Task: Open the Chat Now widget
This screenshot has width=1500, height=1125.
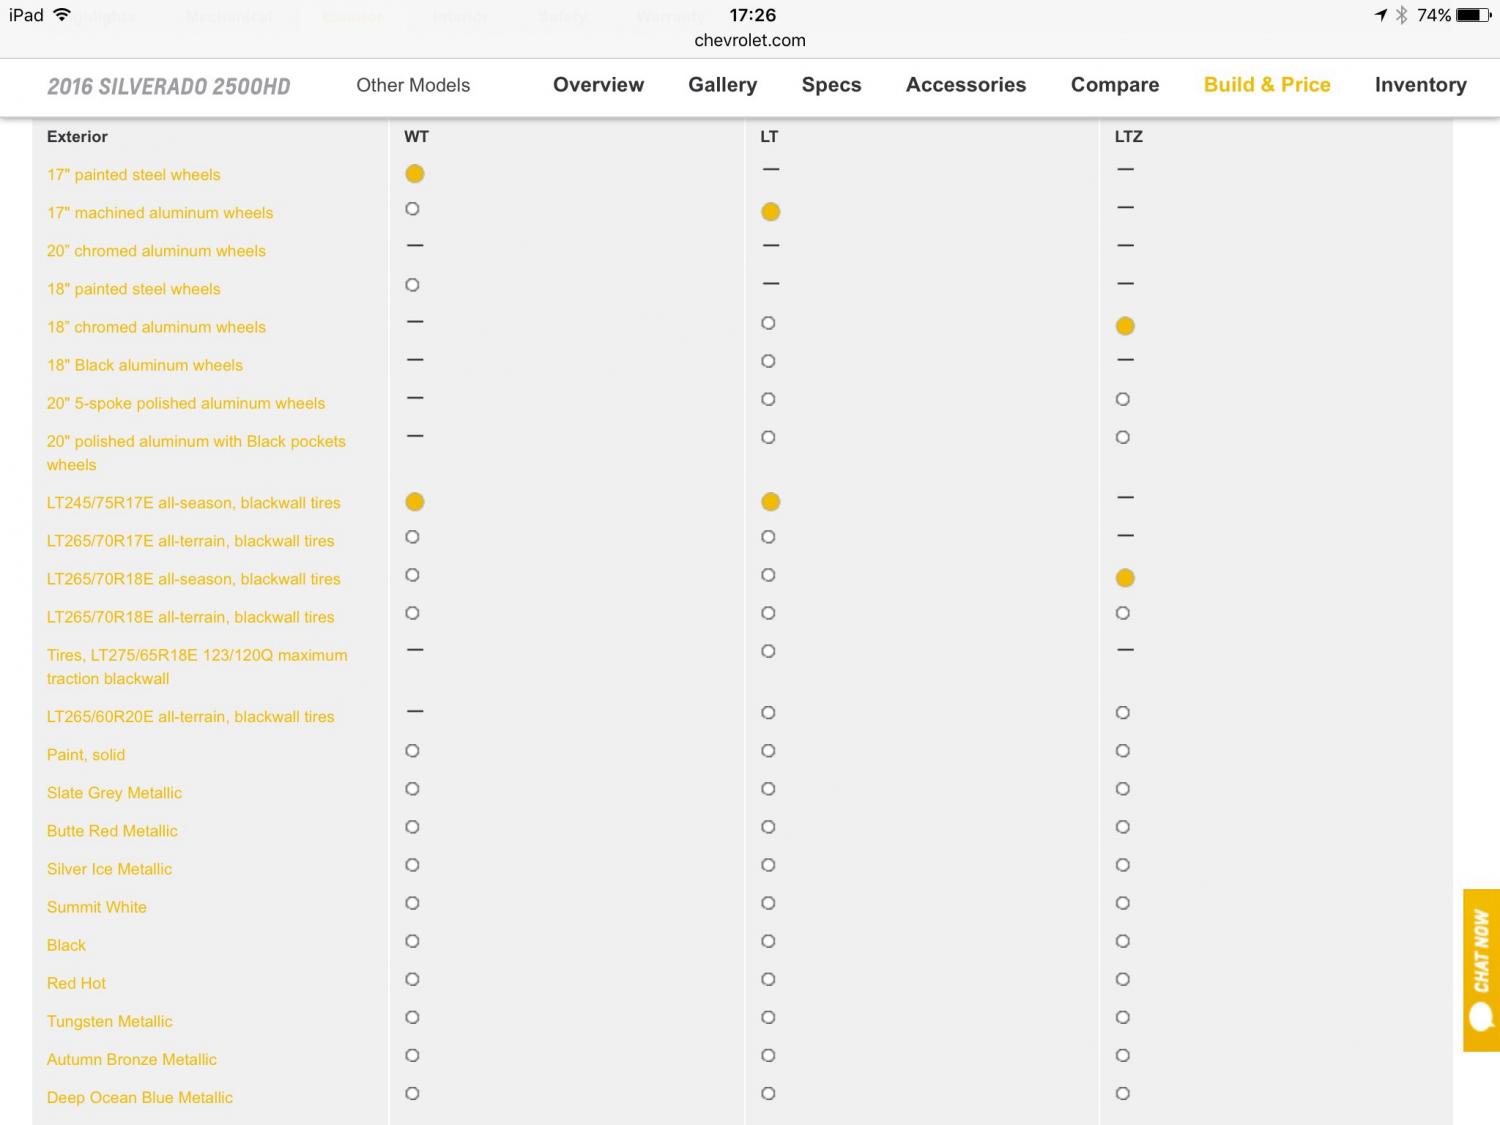Action: tap(1481, 970)
